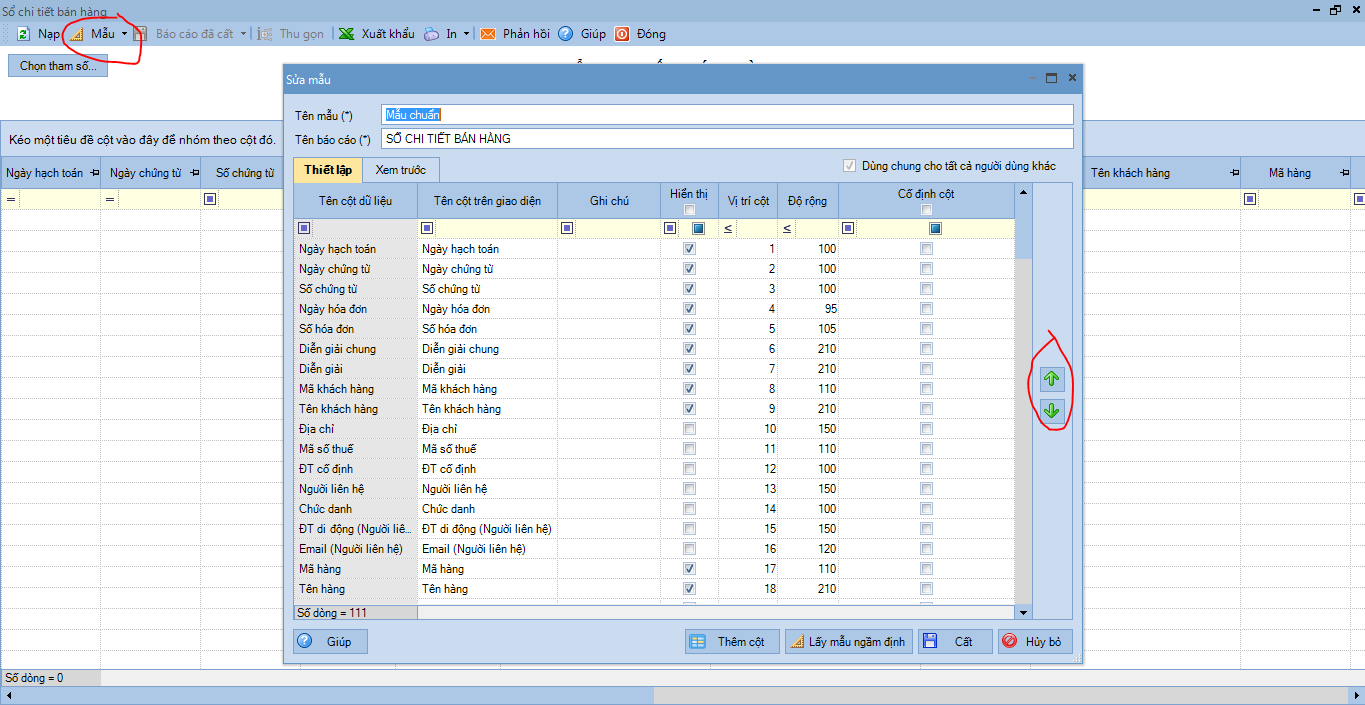Click the Cất save button
The width and height of the screenshot is (1365, 705).
(955, 642)
